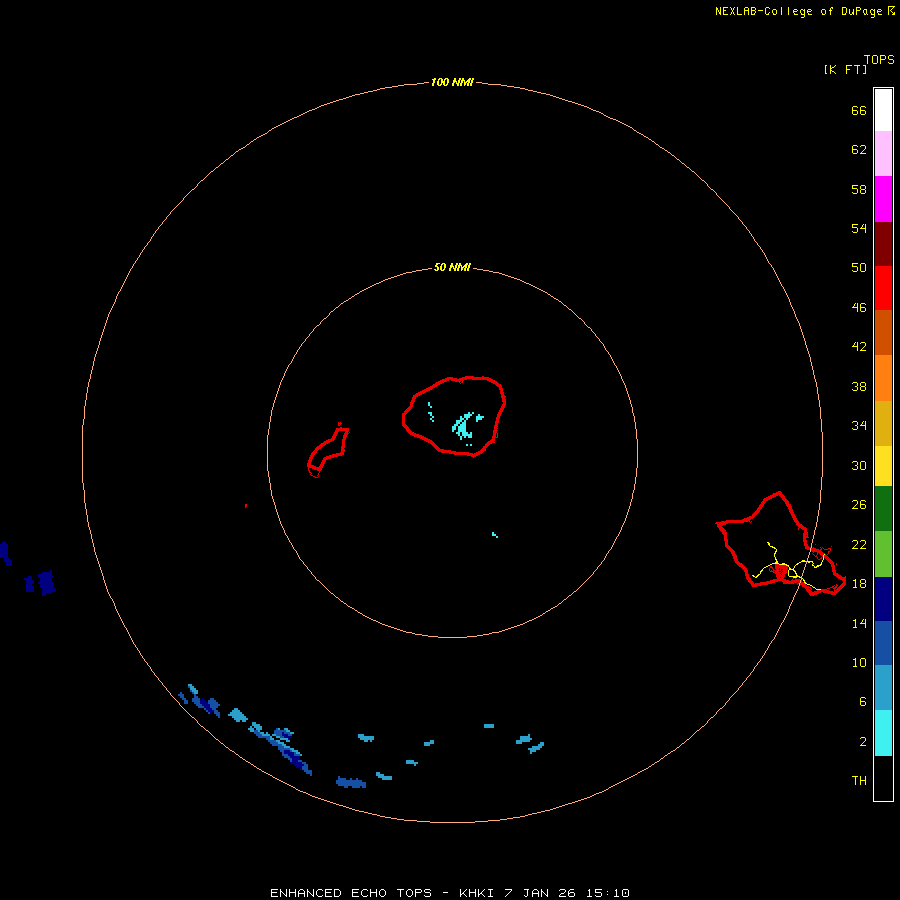
Task: Click the white swatch in the tops legend
Action: [x=883, y=110]
